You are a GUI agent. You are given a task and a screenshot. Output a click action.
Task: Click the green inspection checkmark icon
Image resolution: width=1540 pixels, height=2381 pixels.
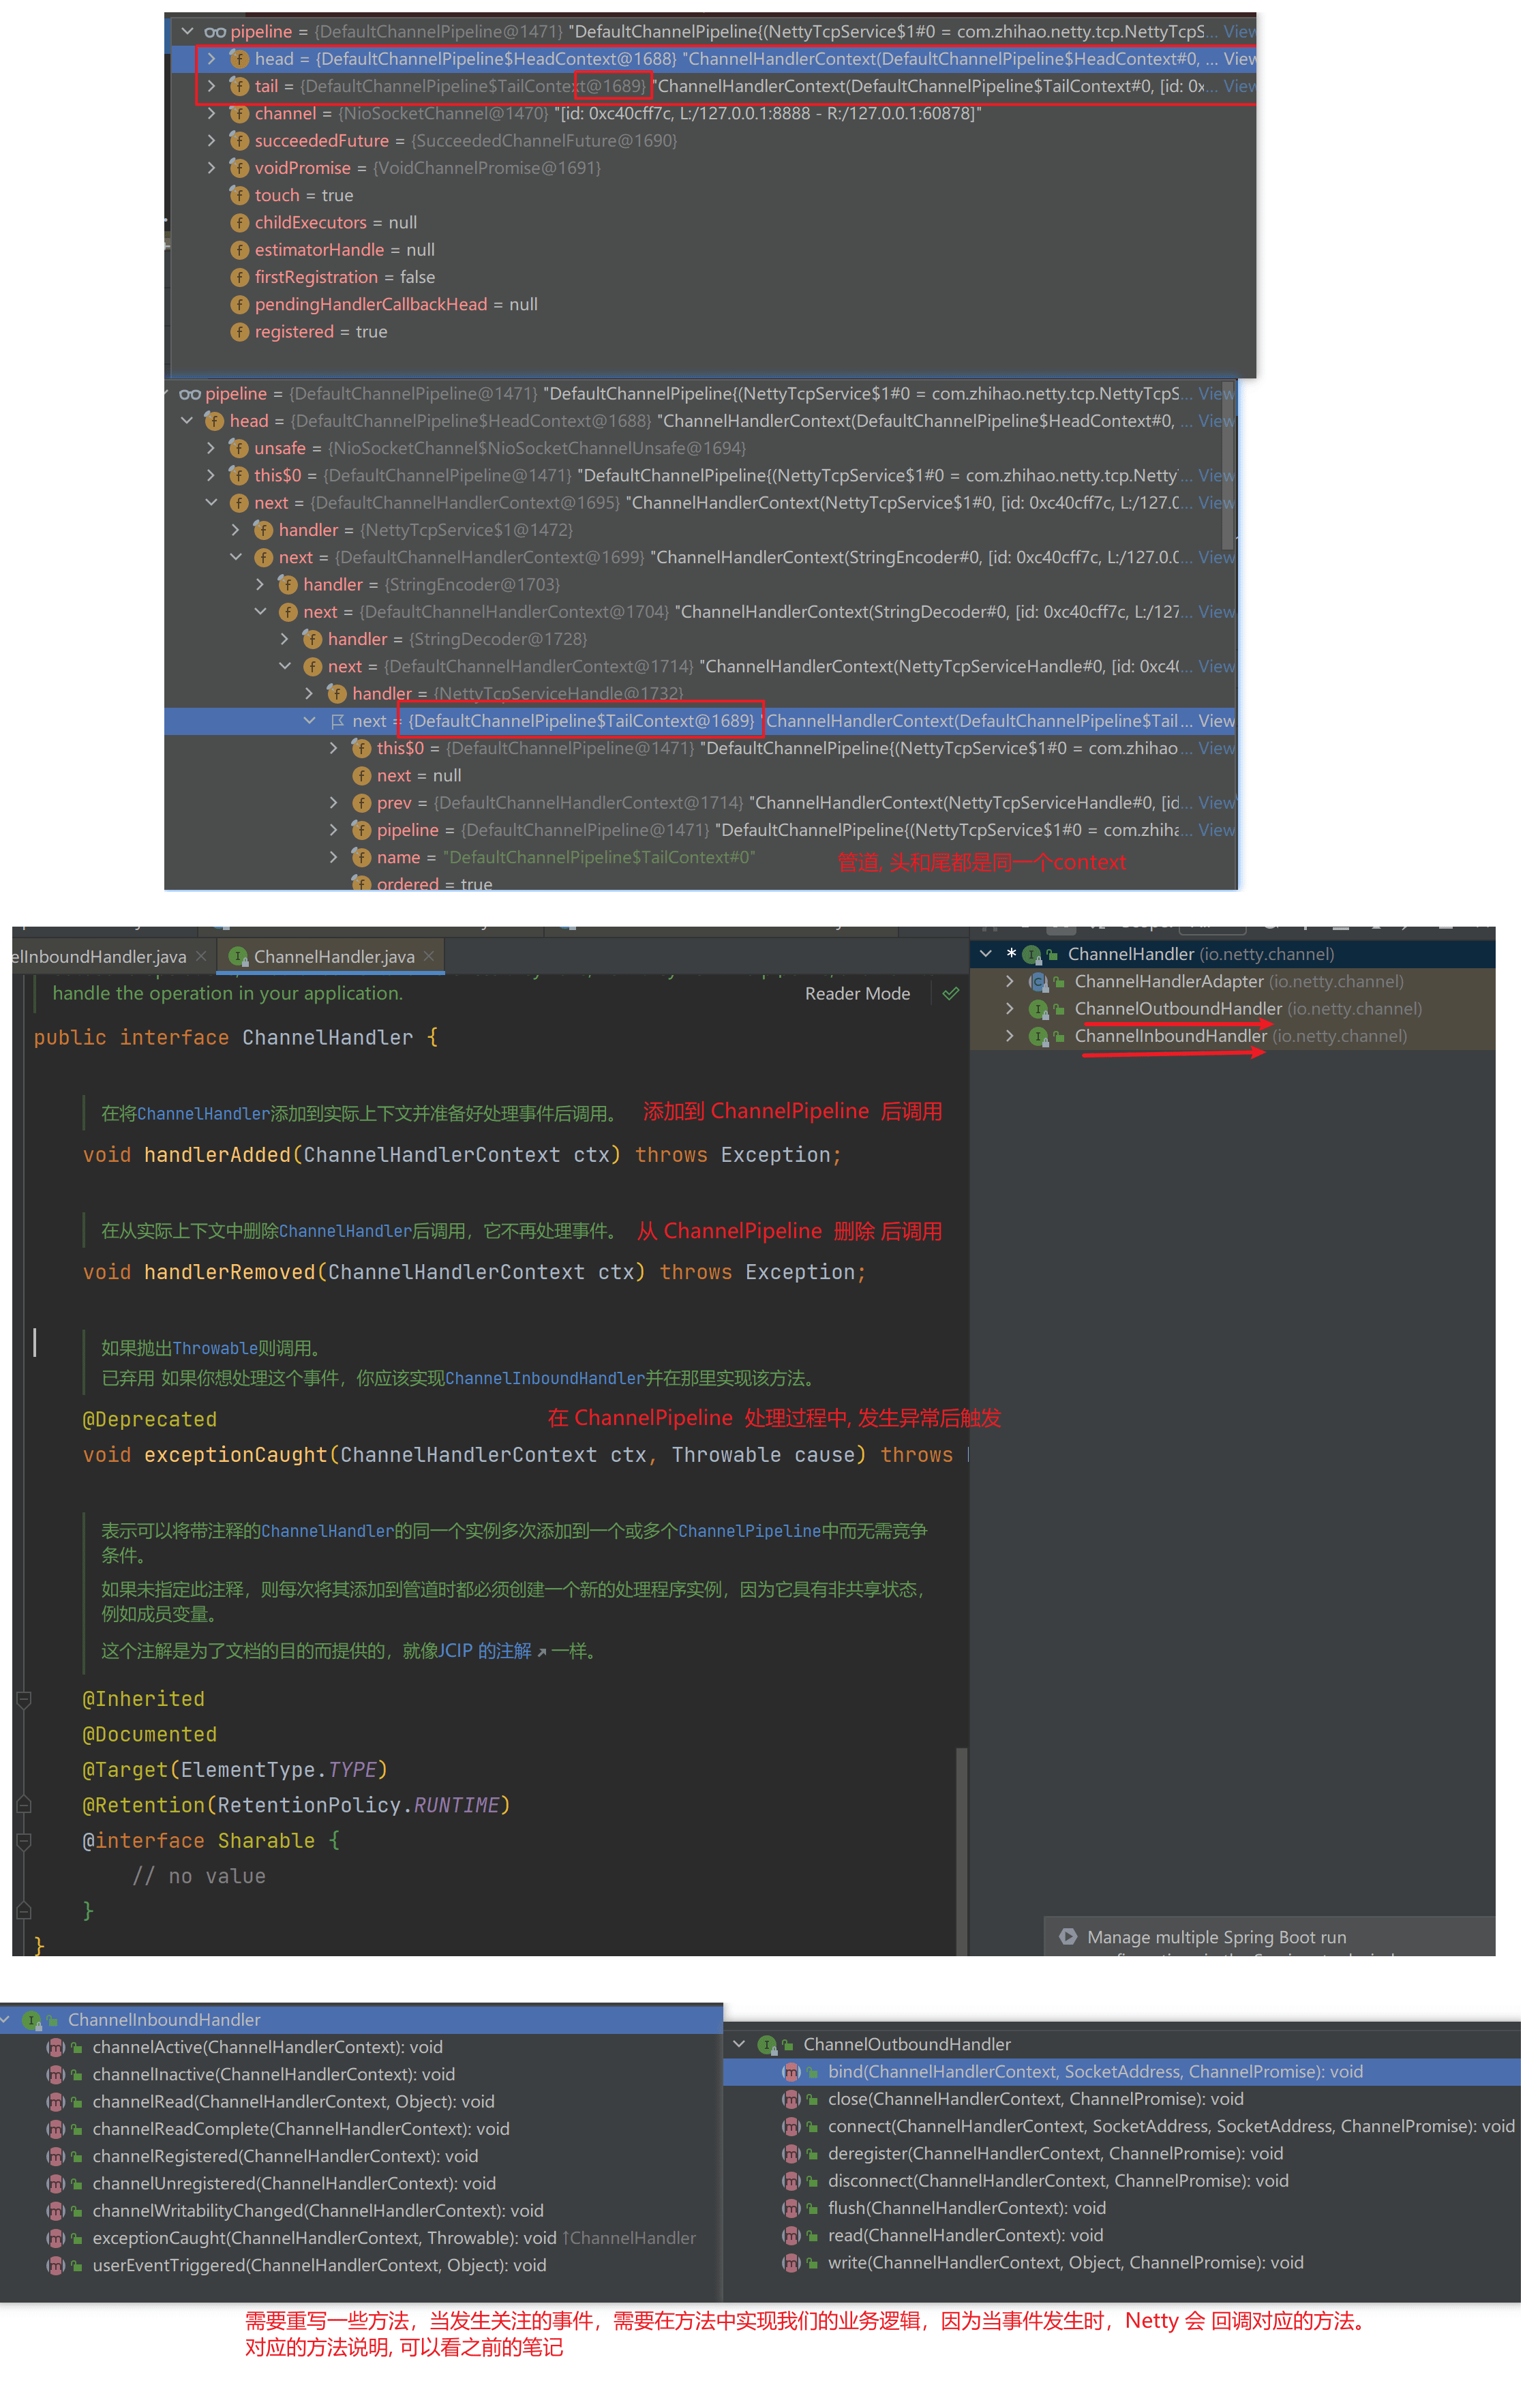(x=950, y=993)
